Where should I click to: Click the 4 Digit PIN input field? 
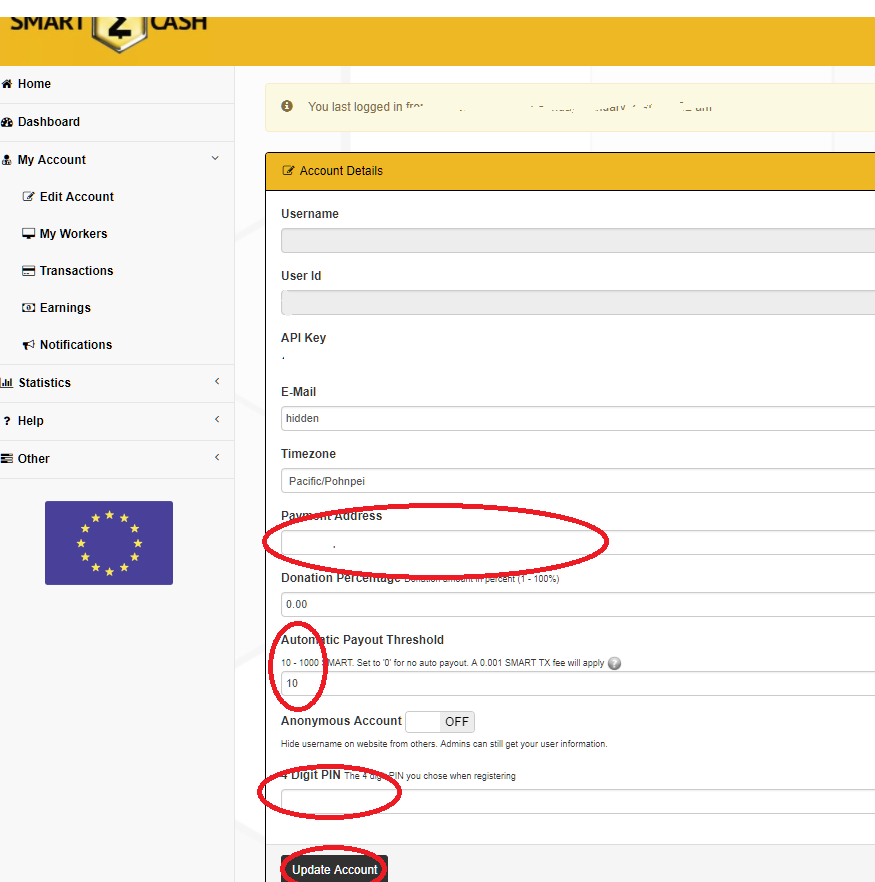[x=578, y=801]
